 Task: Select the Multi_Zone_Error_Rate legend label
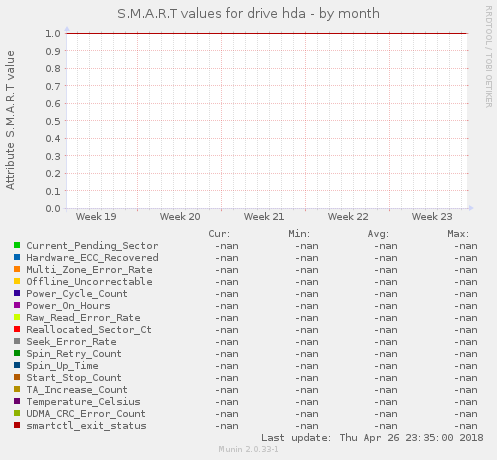89,270
